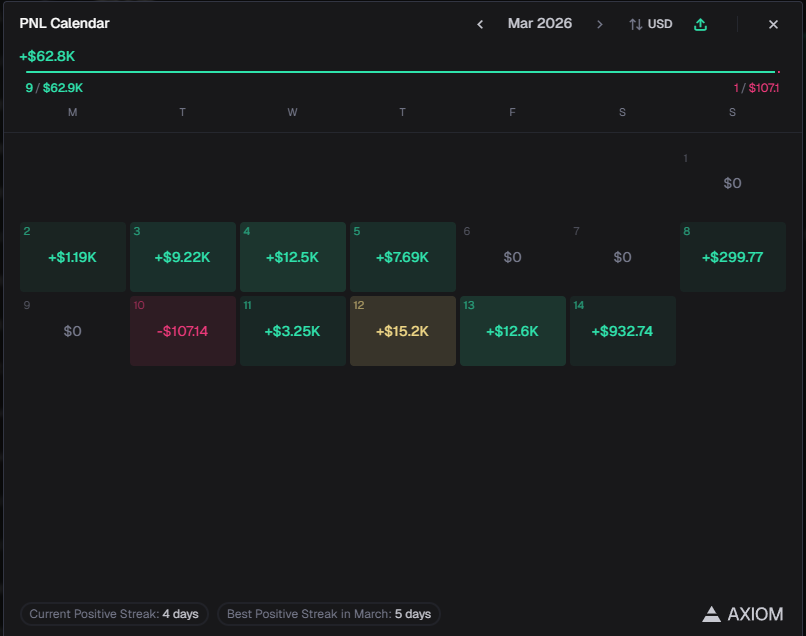Click the M weekday column header
Image resolution: width=806 pixels, height=636 pixels.
click(x=72, y=112)
